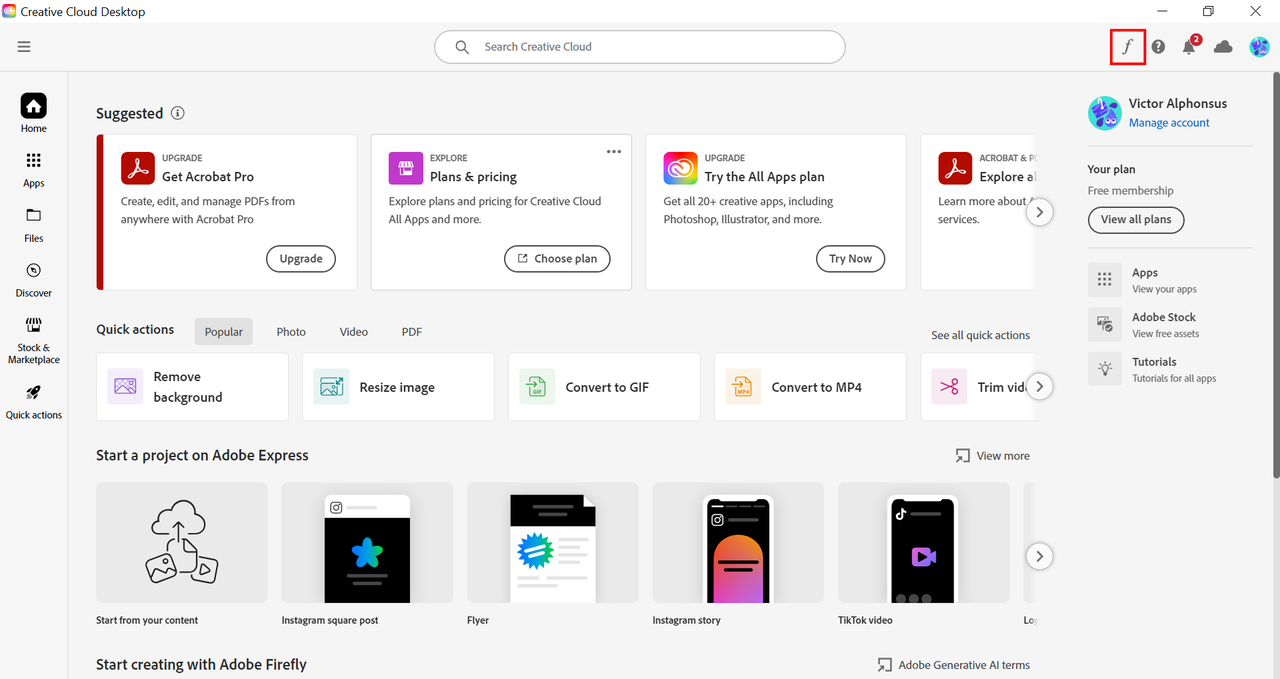
Task: Advance the Suggested cards carousel
Action: click(1039, 211)
